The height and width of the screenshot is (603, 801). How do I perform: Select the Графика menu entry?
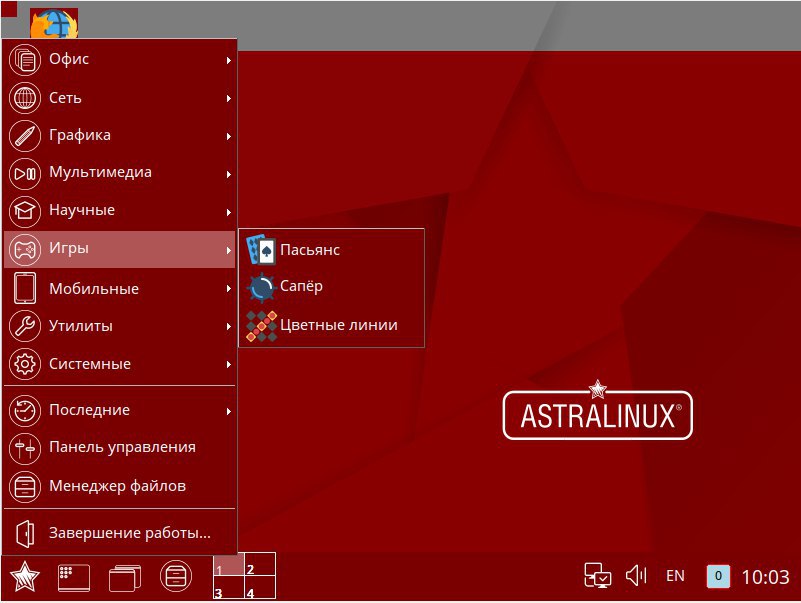[120, 135]
